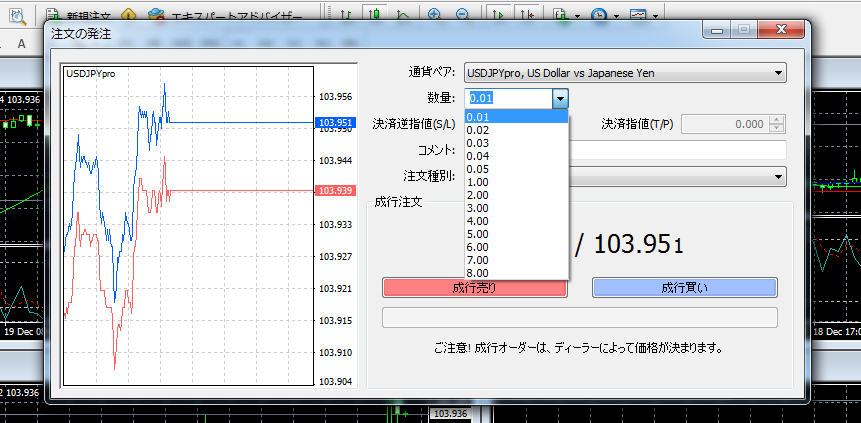The image size is (861, 423).
Task: Close the 注文の発注 order dialog
Action: tap(780, 30)
